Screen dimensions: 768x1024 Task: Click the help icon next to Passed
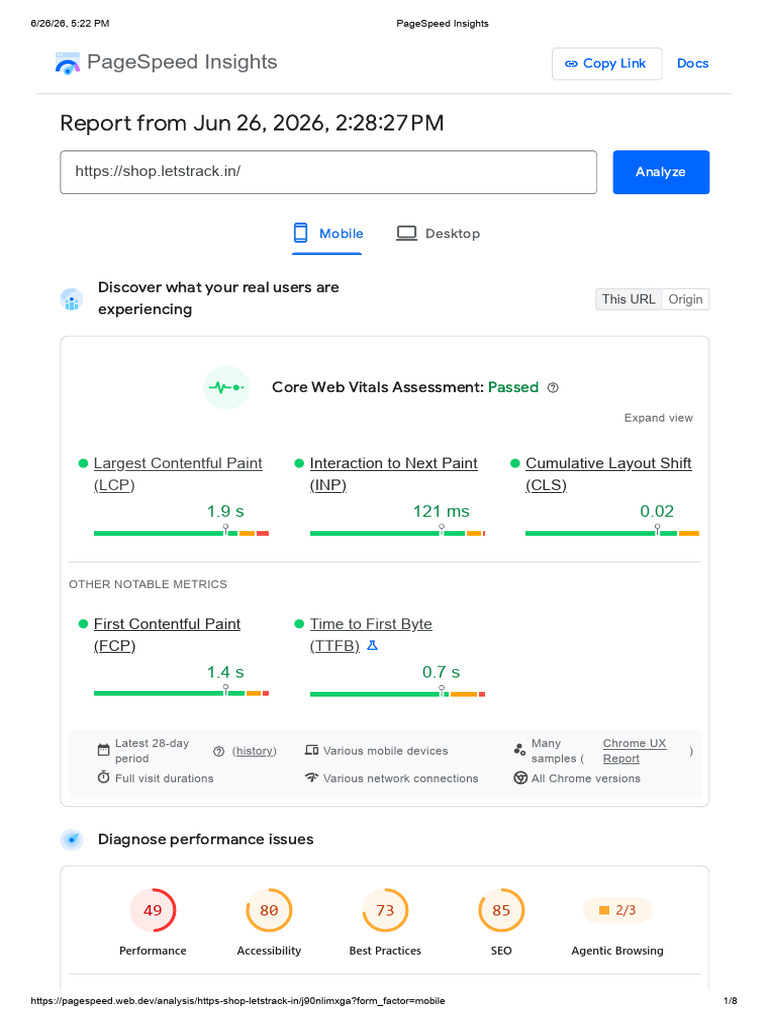coord(553,387)
